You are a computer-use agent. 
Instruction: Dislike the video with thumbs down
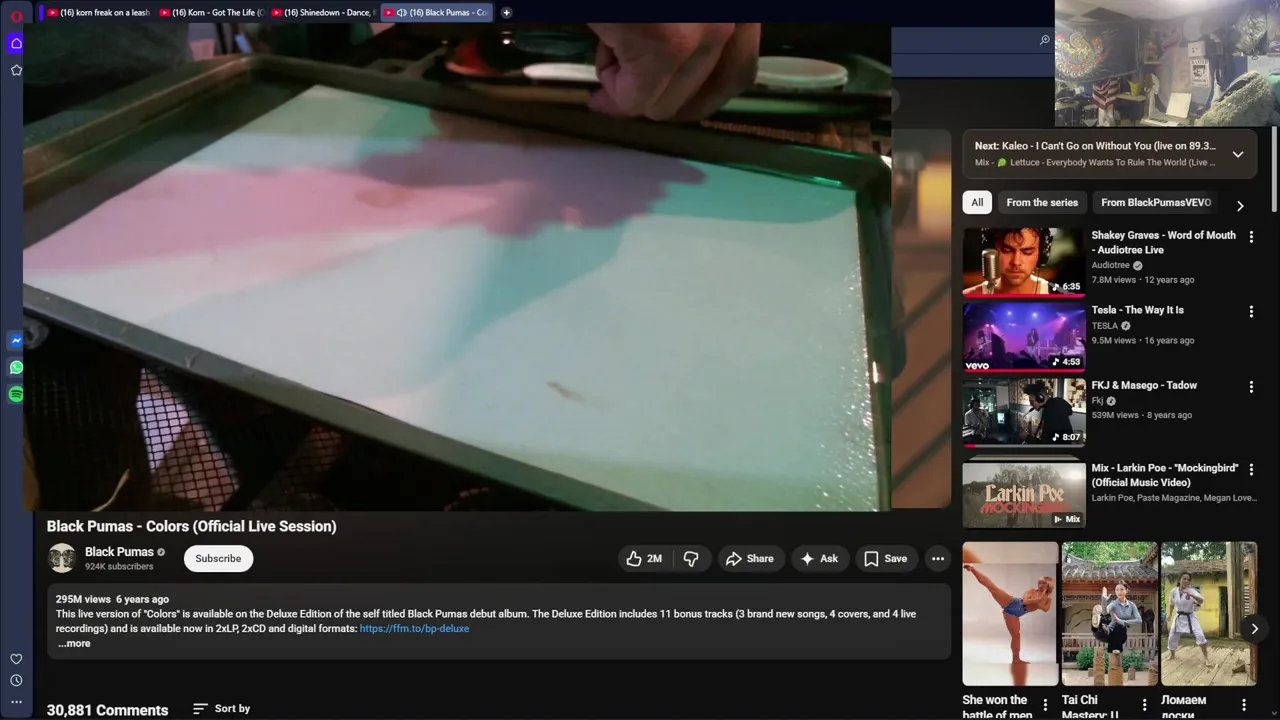tap(691, 559)
